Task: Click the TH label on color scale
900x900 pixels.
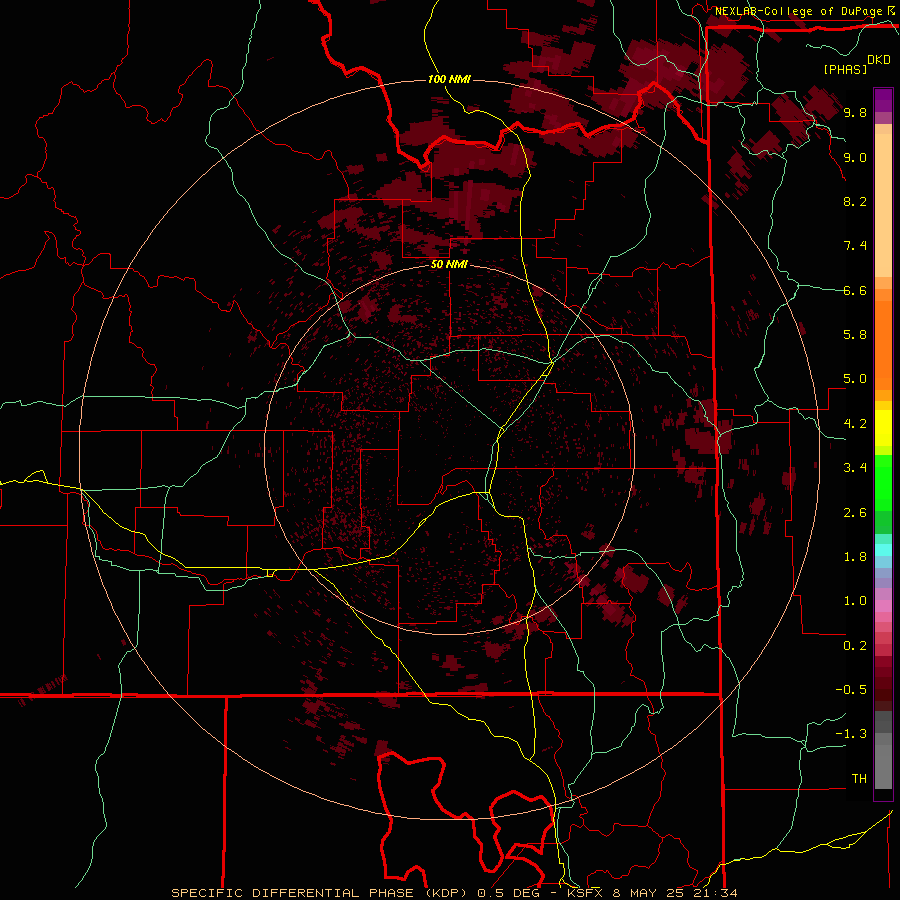Action: (859, 779)
